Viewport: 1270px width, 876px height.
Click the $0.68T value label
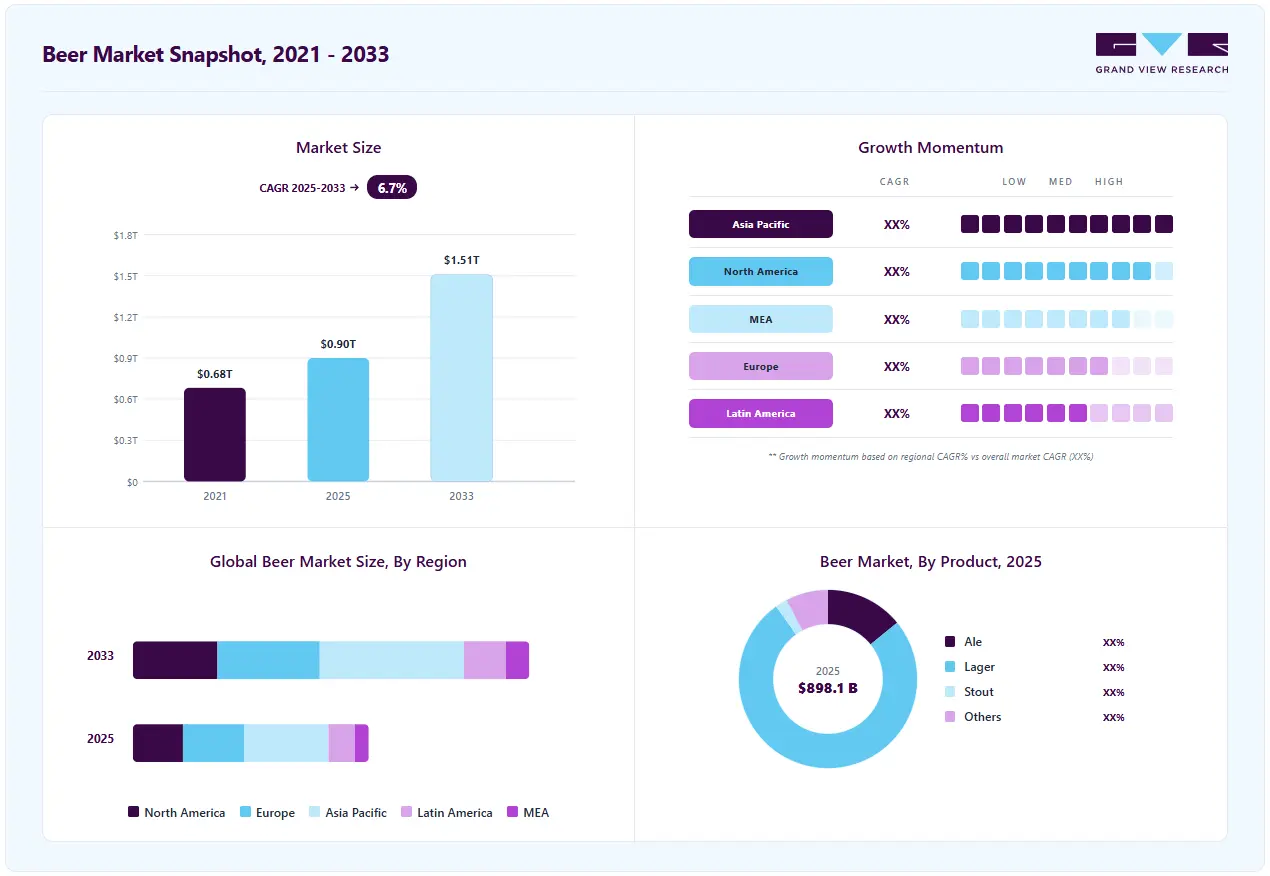(215, 374)
